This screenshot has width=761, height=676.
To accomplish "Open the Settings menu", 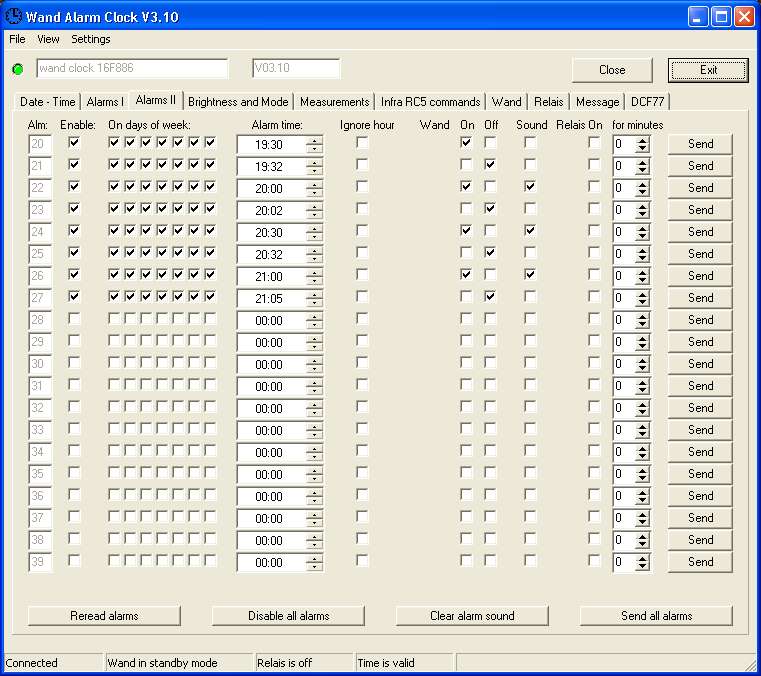I will (91, 39).
